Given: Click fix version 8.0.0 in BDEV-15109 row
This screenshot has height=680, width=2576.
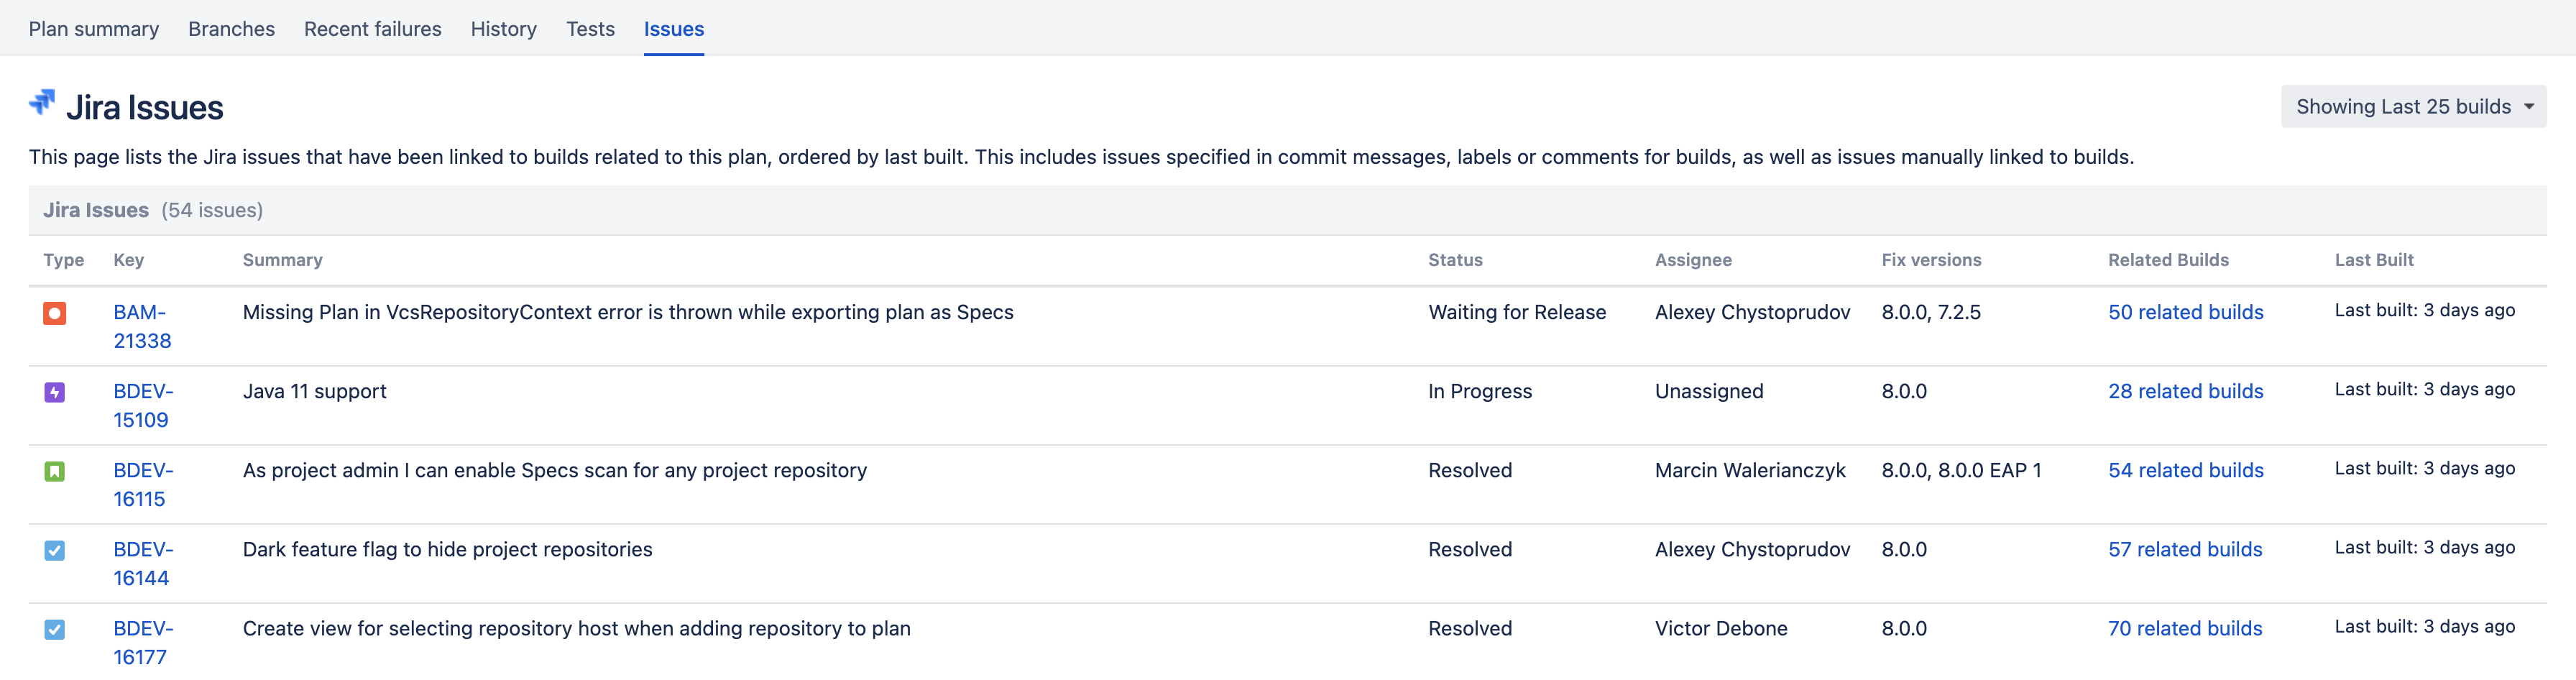Looking at the screenshot, I should click(x=1904, y=391).
